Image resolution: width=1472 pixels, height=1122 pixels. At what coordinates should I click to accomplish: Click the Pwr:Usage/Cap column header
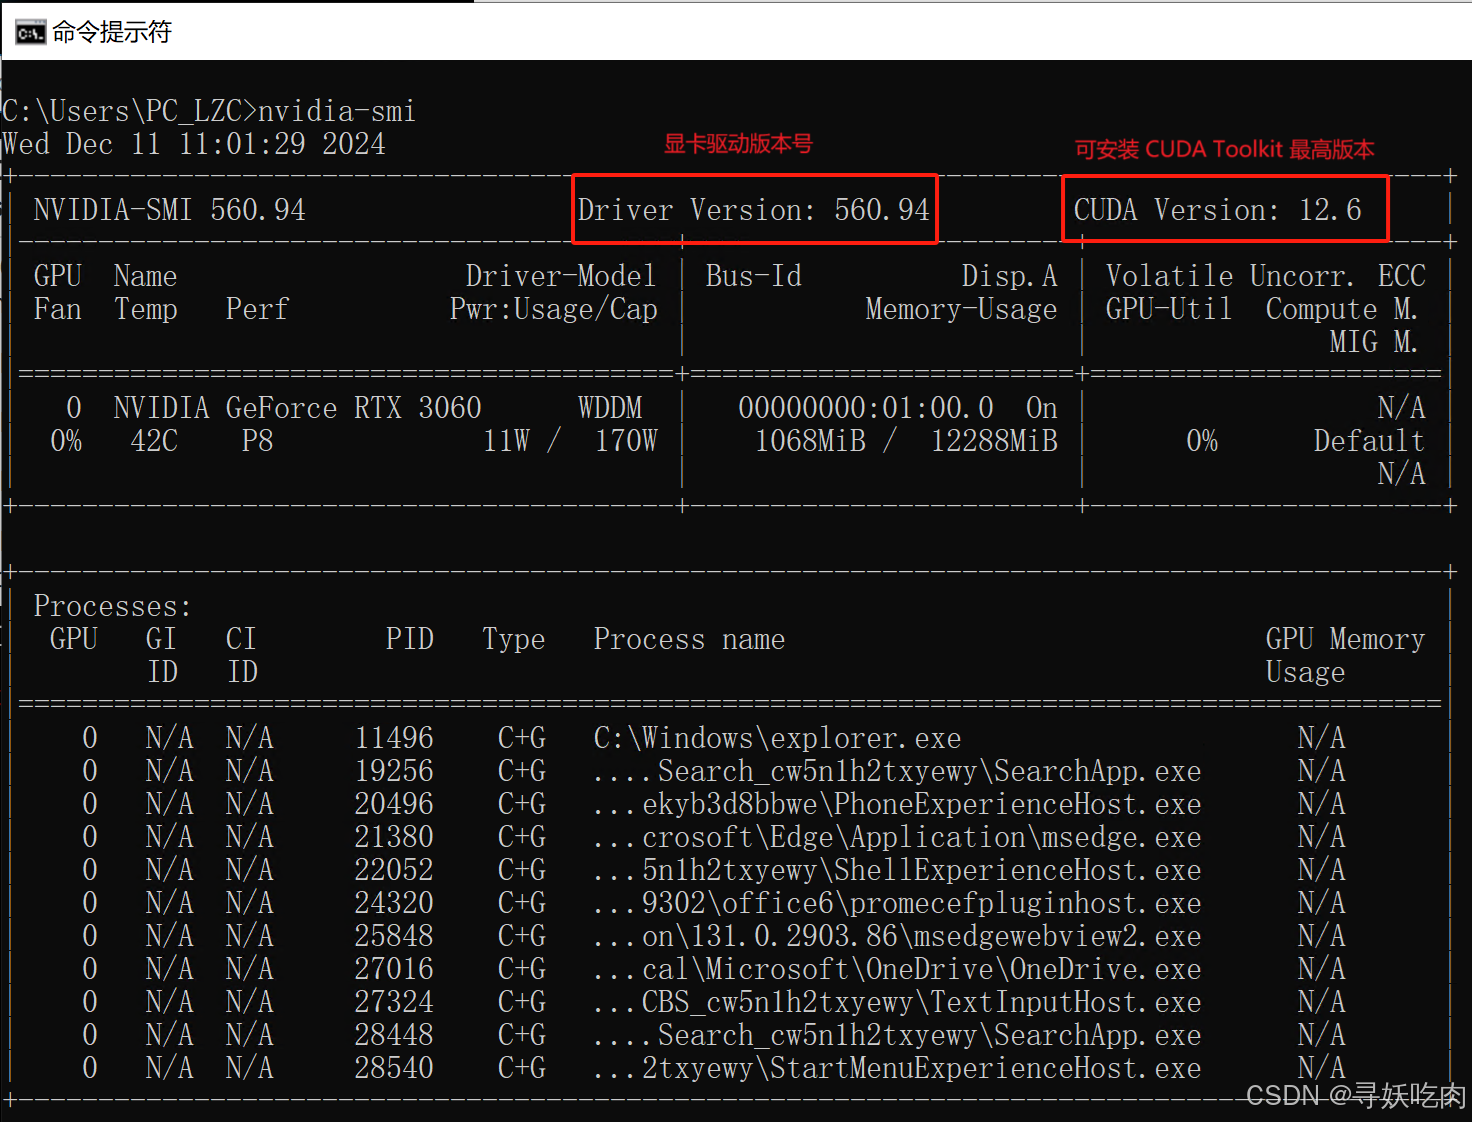pos(553,309)
